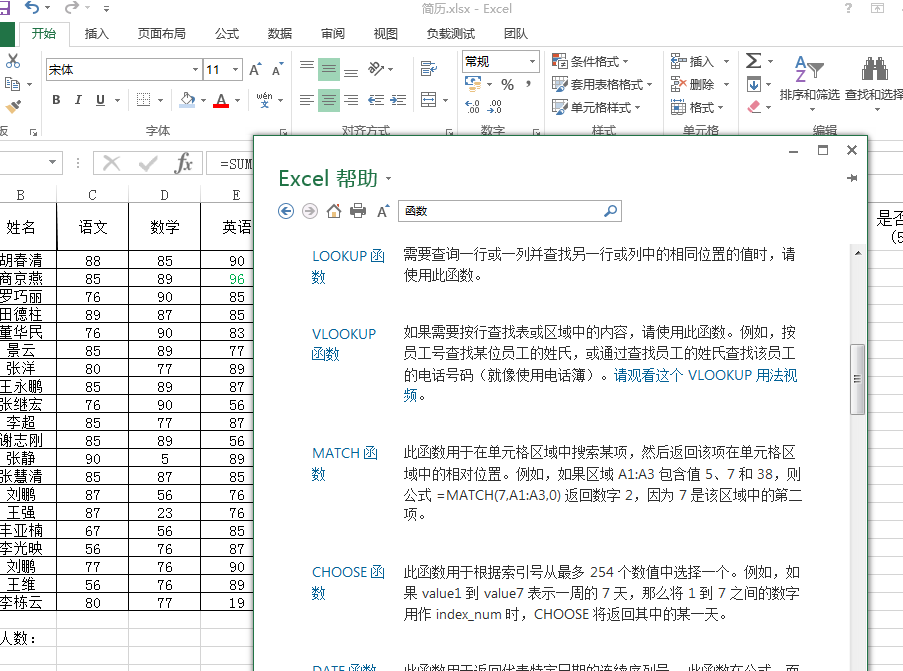Click the Back arrow in Excel Help

(x=286, y=211)
